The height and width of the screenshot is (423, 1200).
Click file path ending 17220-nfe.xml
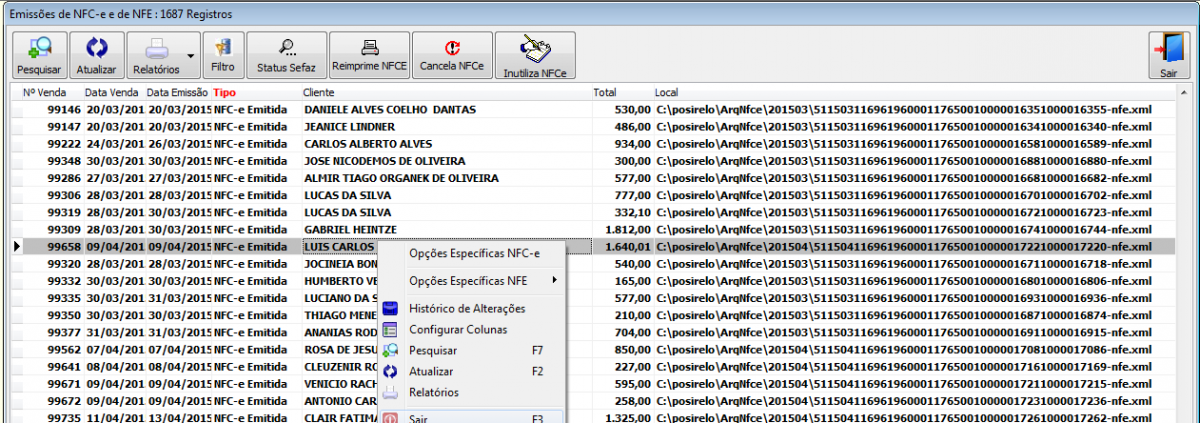click(x=904, y=247)
